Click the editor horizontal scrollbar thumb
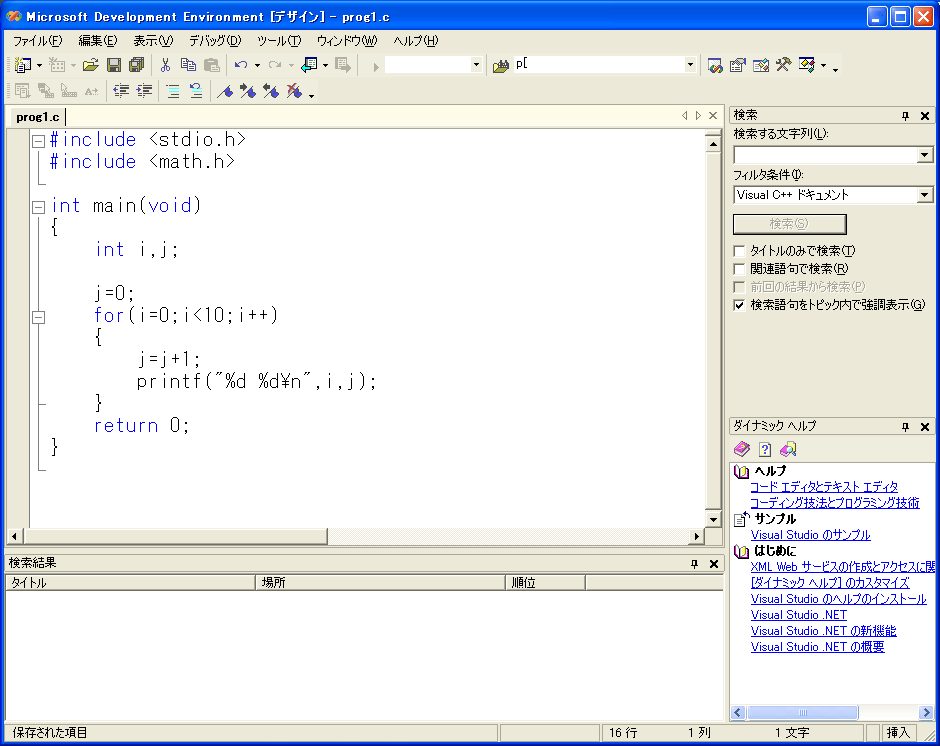The height and width of the screenshot is (746, 940). [x=176, y=536]
